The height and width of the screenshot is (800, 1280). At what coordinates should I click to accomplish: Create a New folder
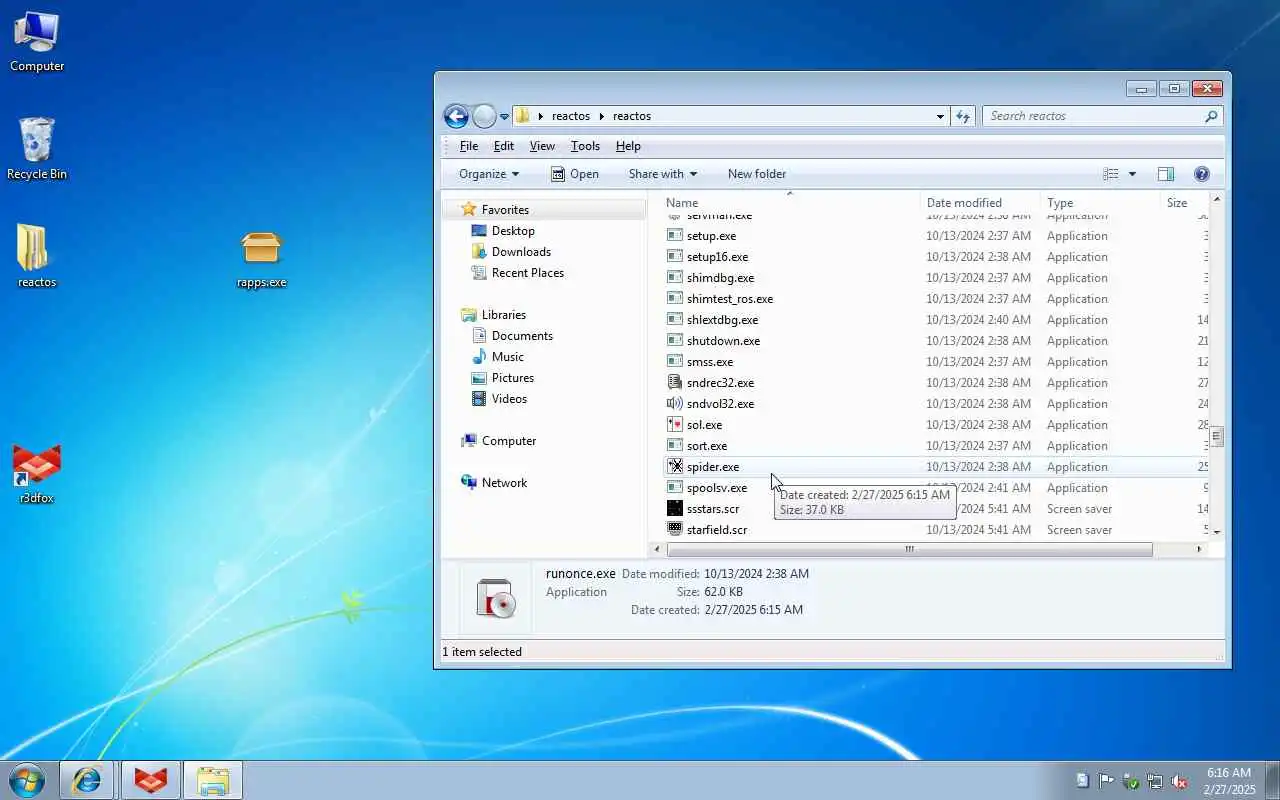click(757, 174)
